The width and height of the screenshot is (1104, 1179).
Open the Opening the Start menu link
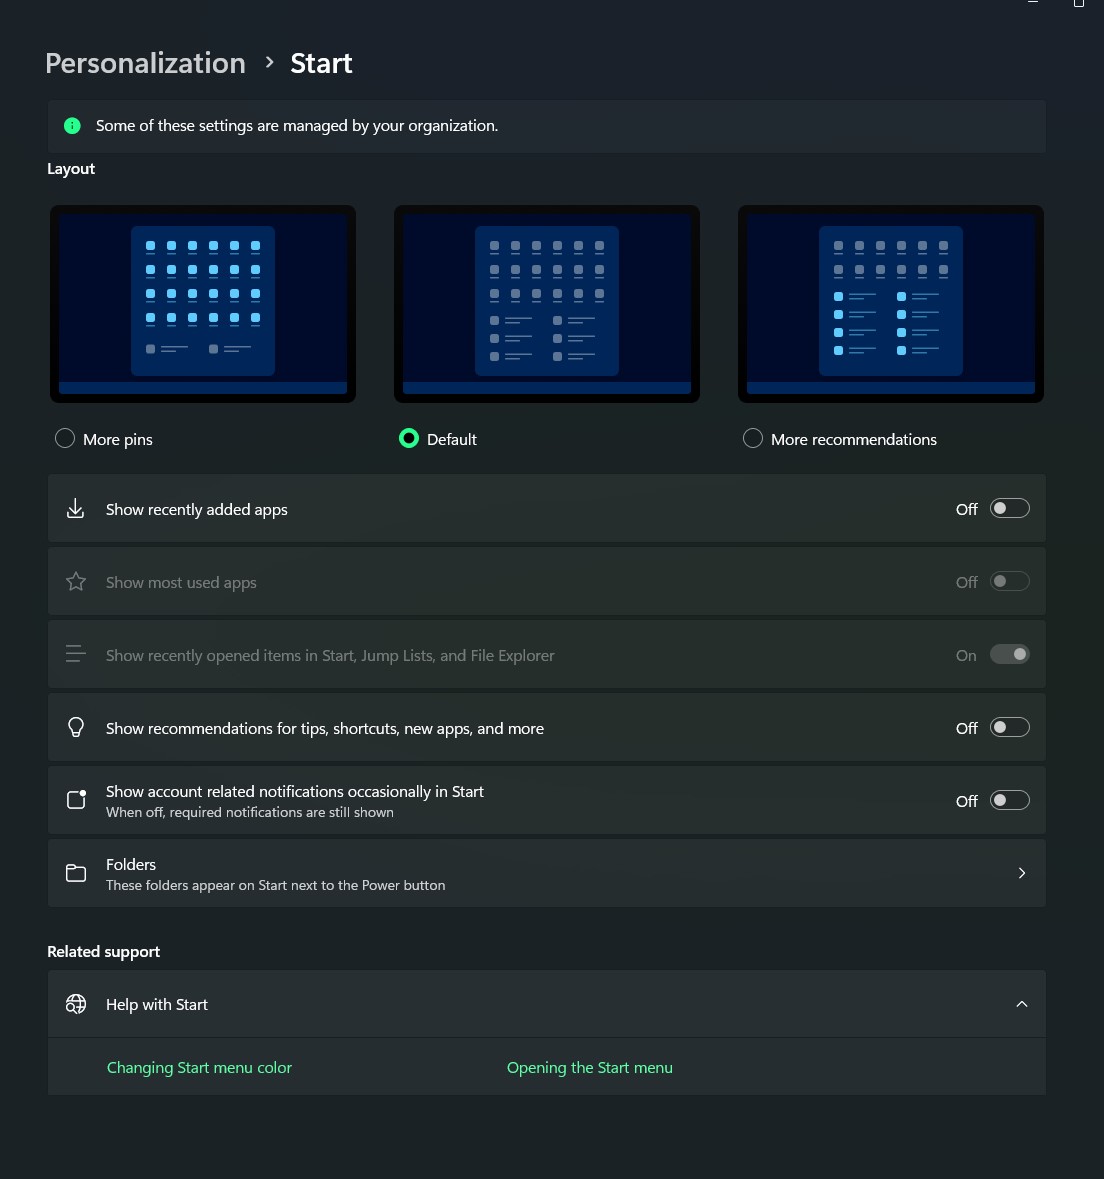coord(589,1068)
